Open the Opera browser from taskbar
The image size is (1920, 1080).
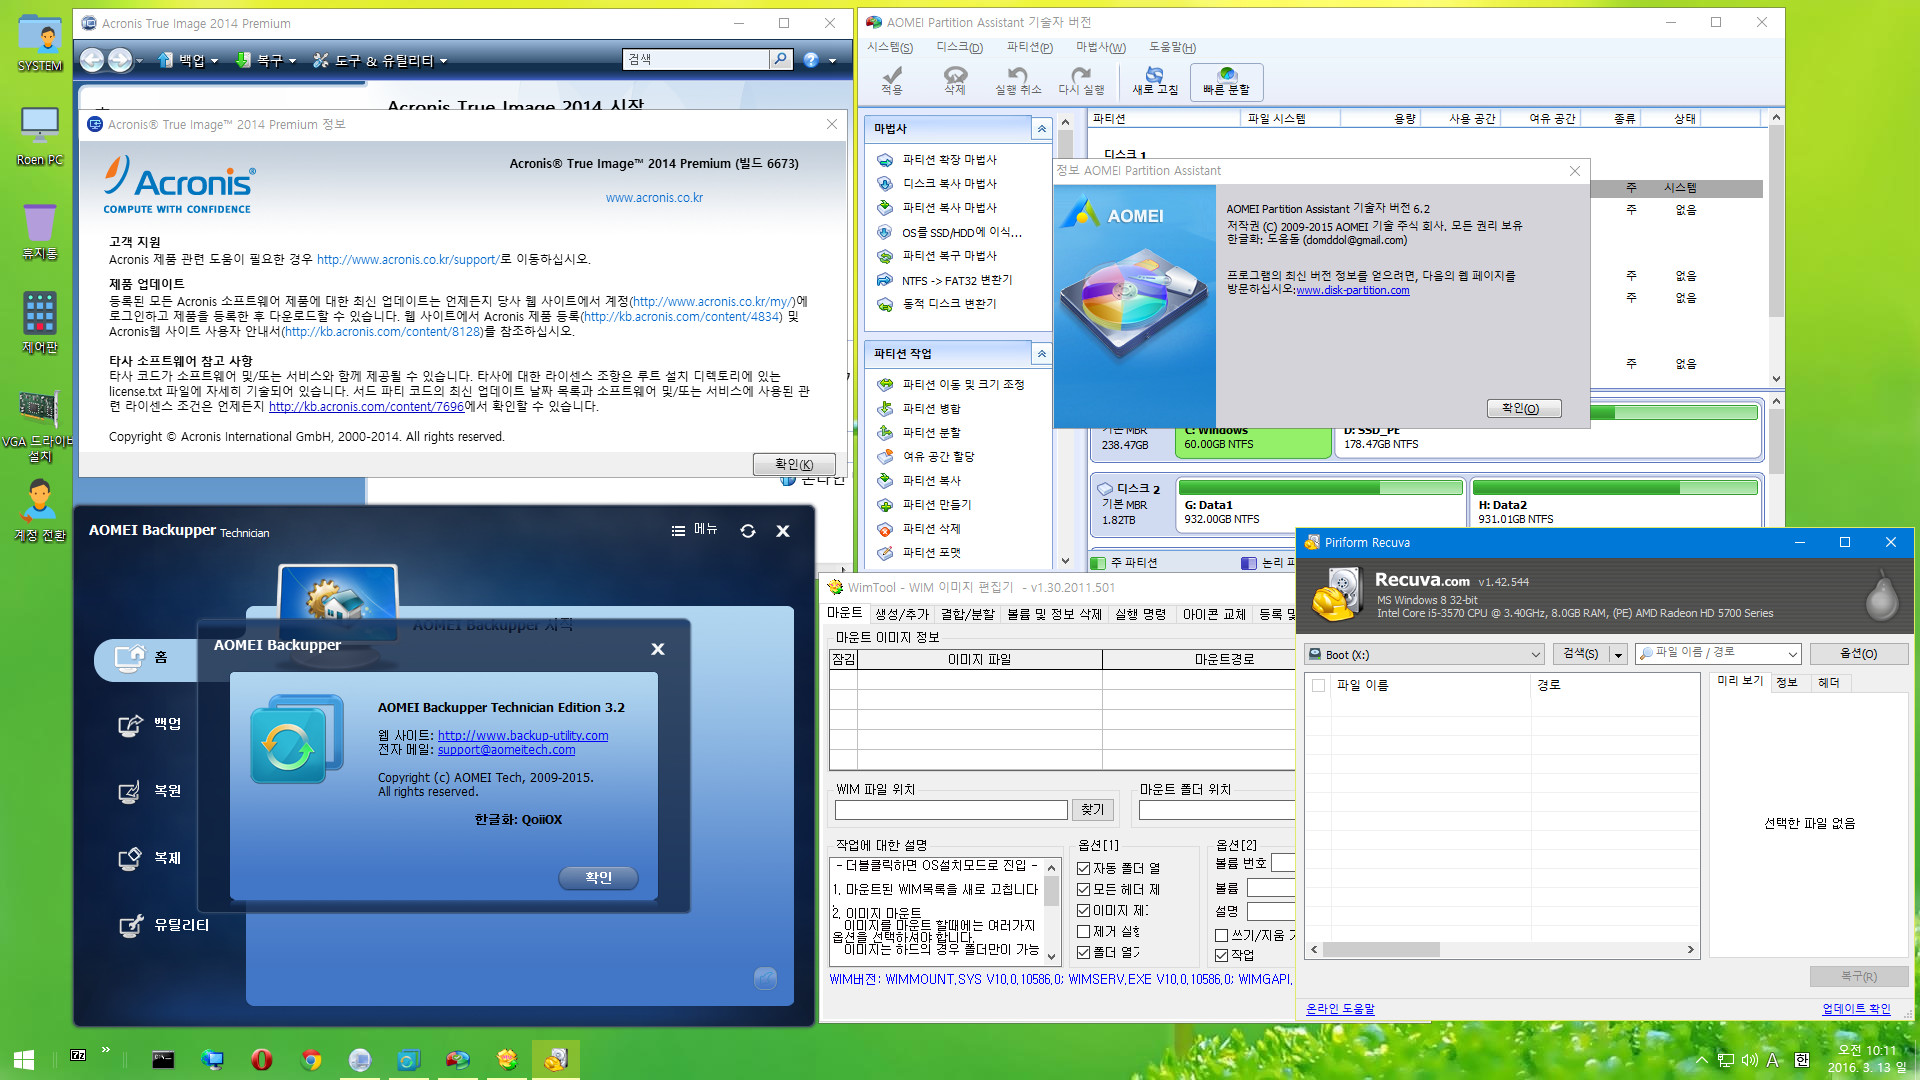click(x=261, y=1059)
